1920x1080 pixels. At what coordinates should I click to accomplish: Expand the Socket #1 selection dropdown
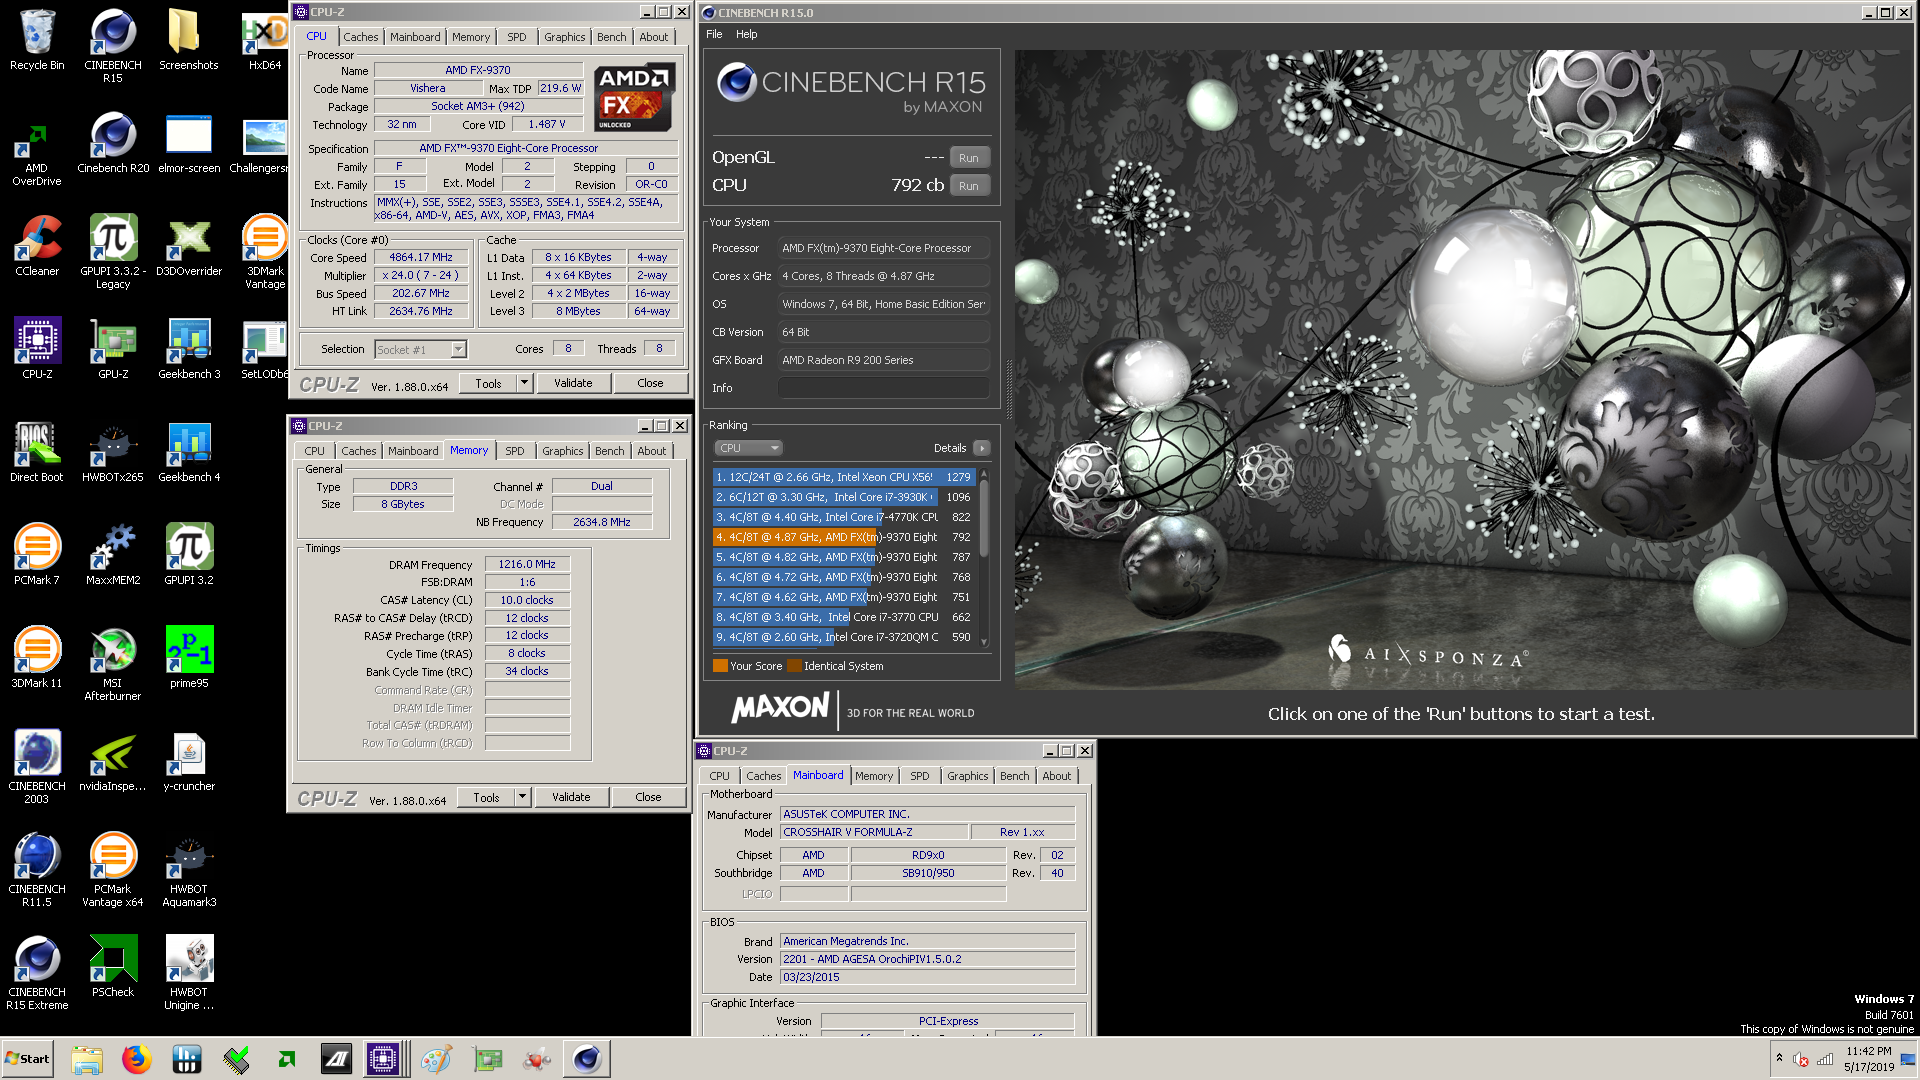[458, 349]
